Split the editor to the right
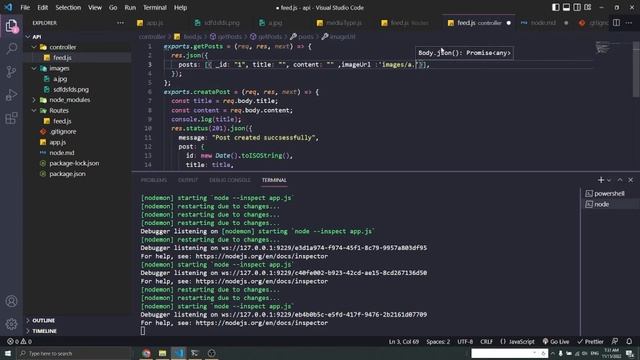This screenshot has height=360, width=640. [616, 23]
